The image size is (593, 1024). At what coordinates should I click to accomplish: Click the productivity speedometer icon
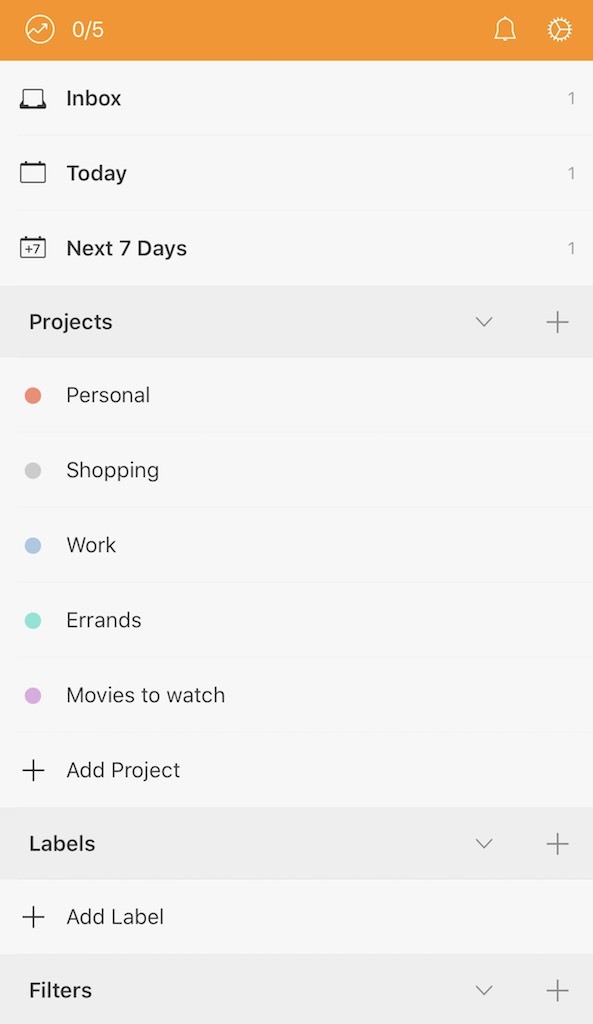(x=39, y=29)
